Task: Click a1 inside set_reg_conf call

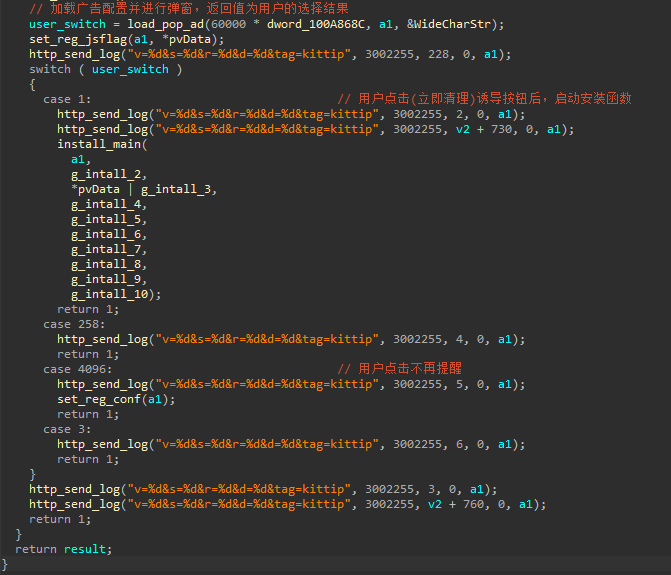Action: point(155,399)
